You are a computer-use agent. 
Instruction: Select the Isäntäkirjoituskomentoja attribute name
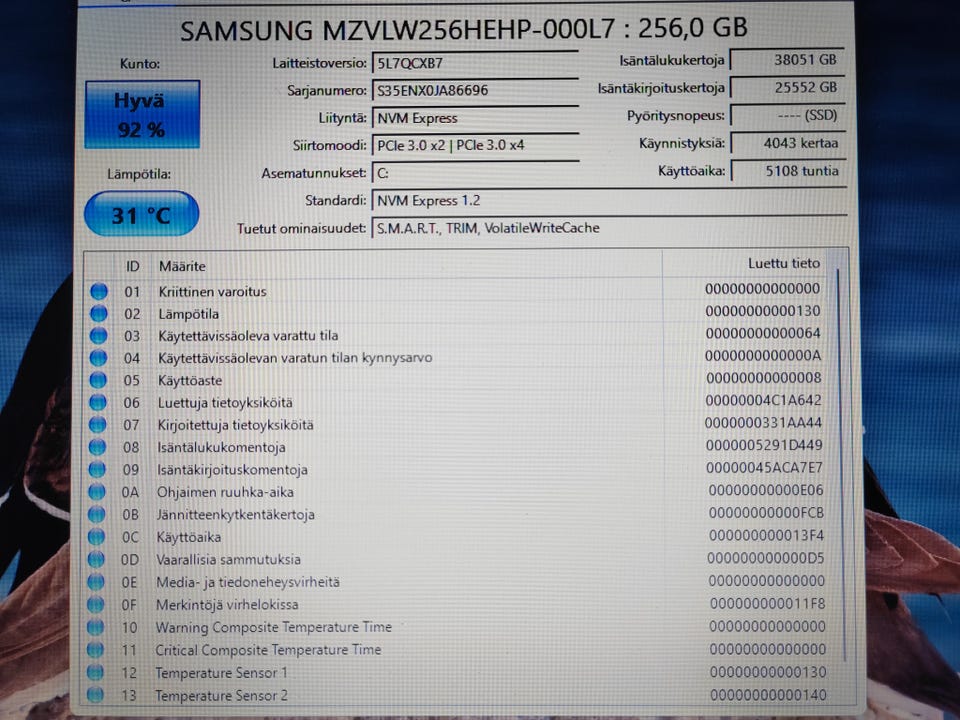click(232, 470)
